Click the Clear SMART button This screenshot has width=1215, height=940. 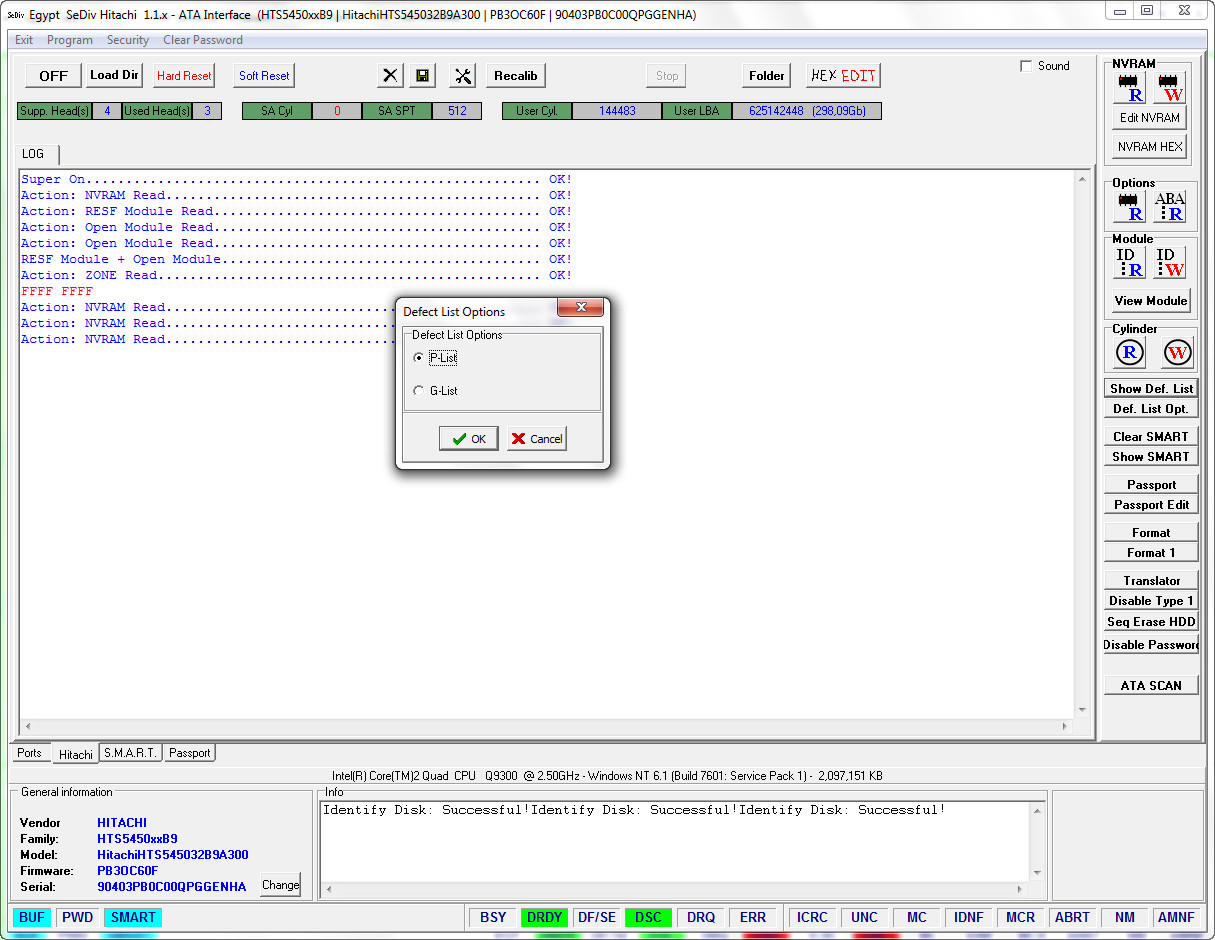(x=1151, y=436)
